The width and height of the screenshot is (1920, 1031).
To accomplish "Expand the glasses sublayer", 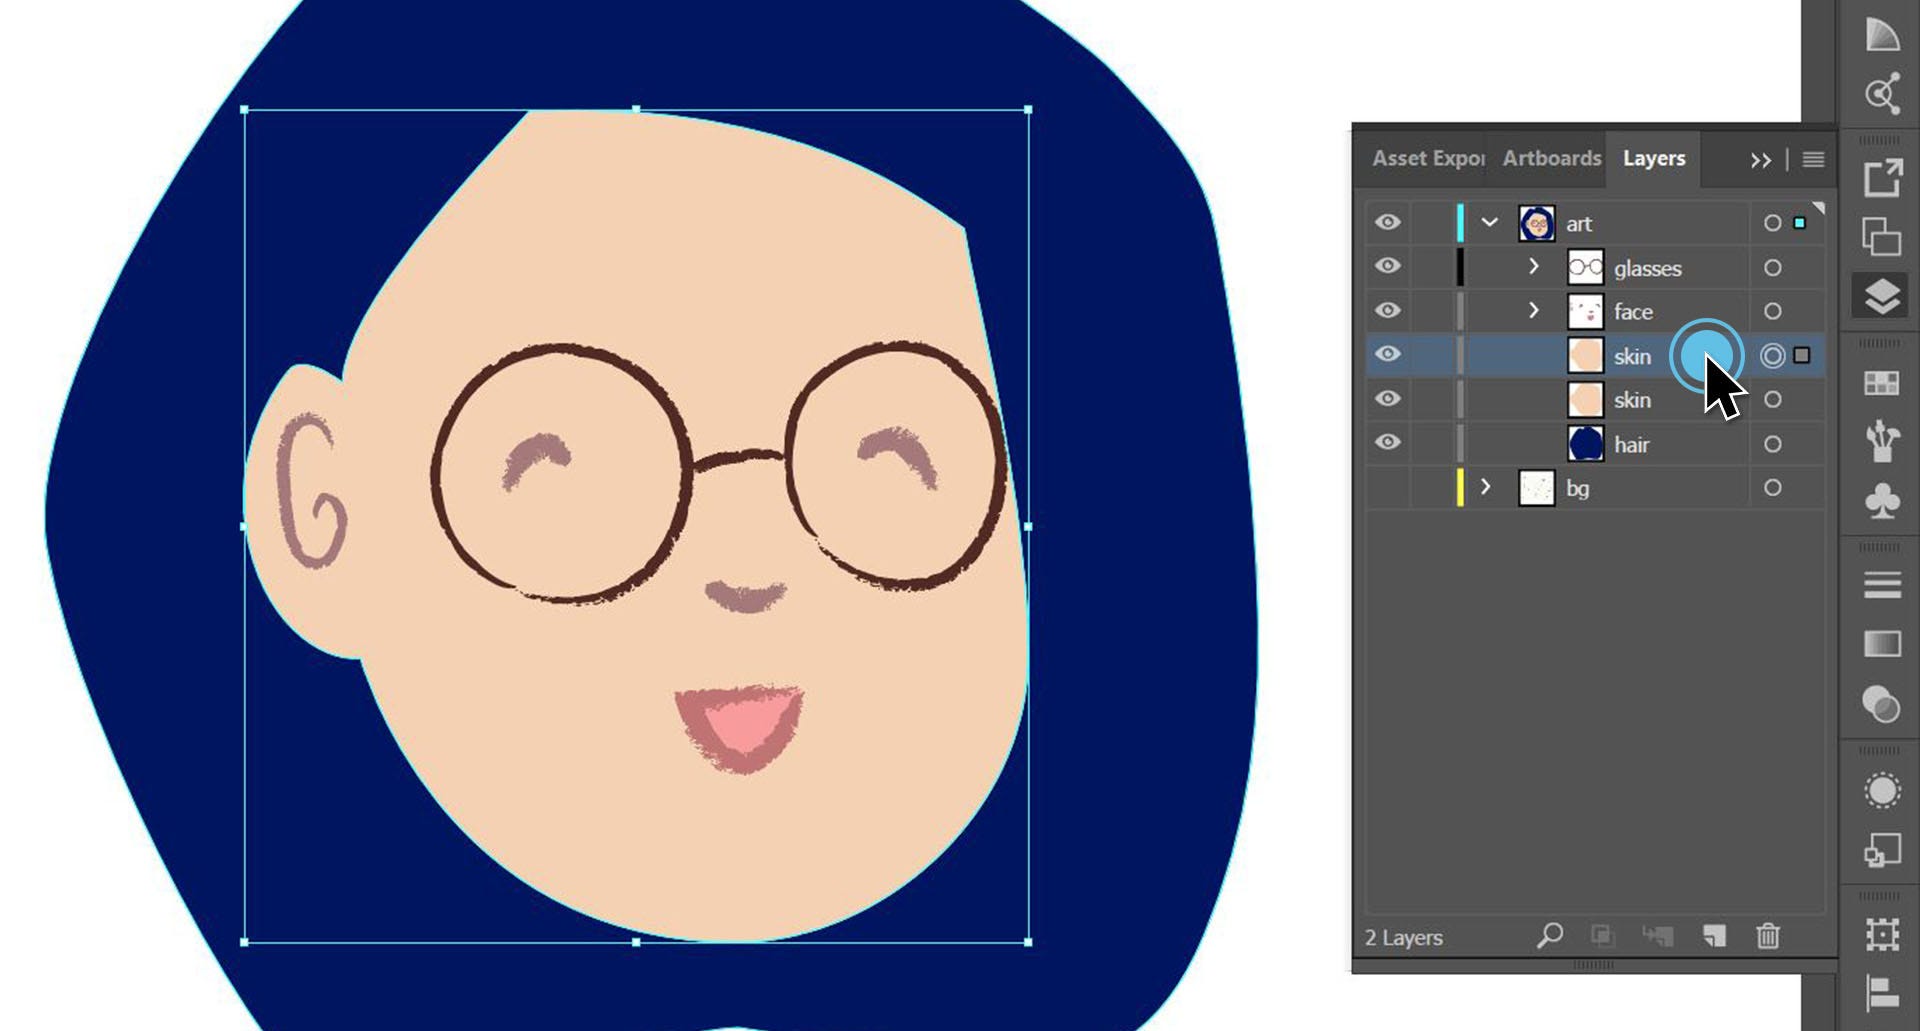I will click(1536, 267).
